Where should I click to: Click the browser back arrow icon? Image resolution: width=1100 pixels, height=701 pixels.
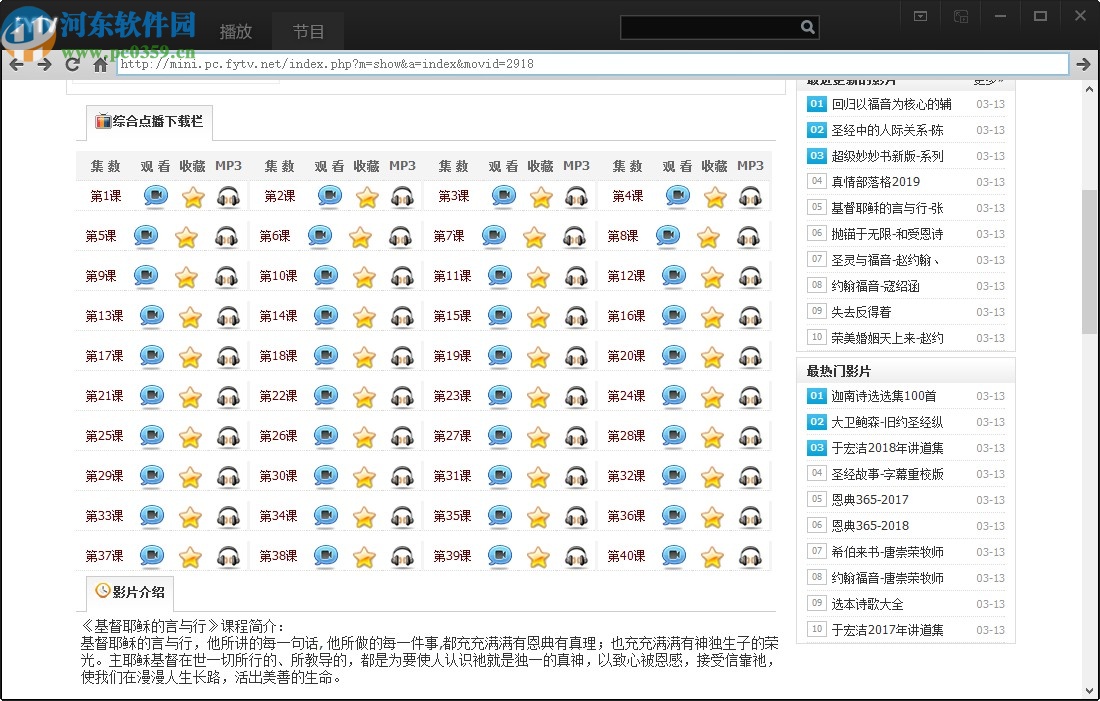pyautogui.click(x=16, y=63)
